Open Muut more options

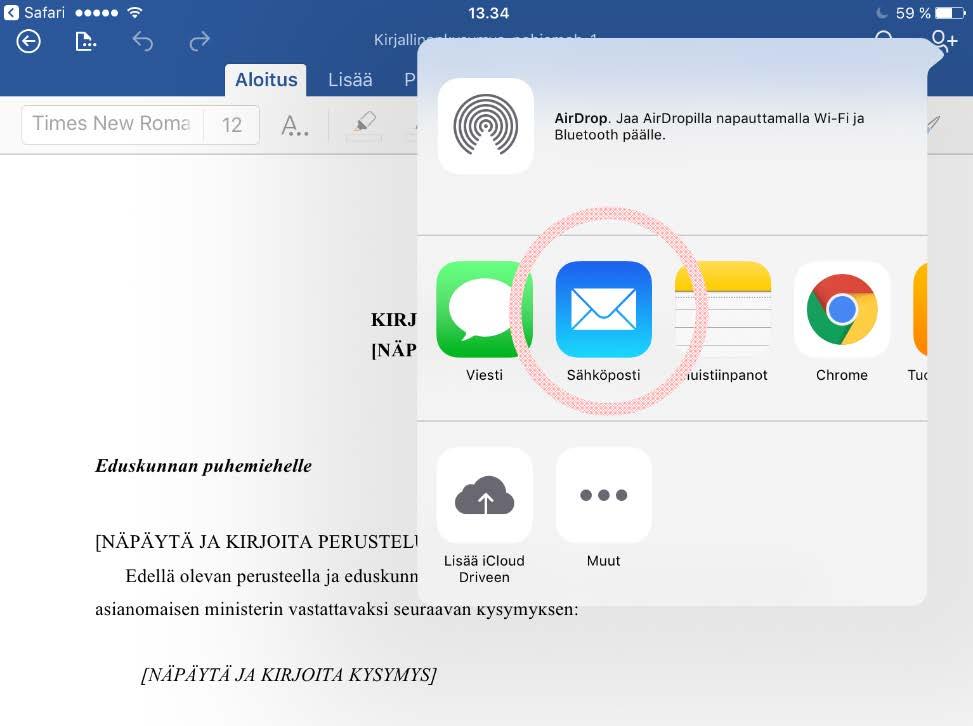point(604,495)
